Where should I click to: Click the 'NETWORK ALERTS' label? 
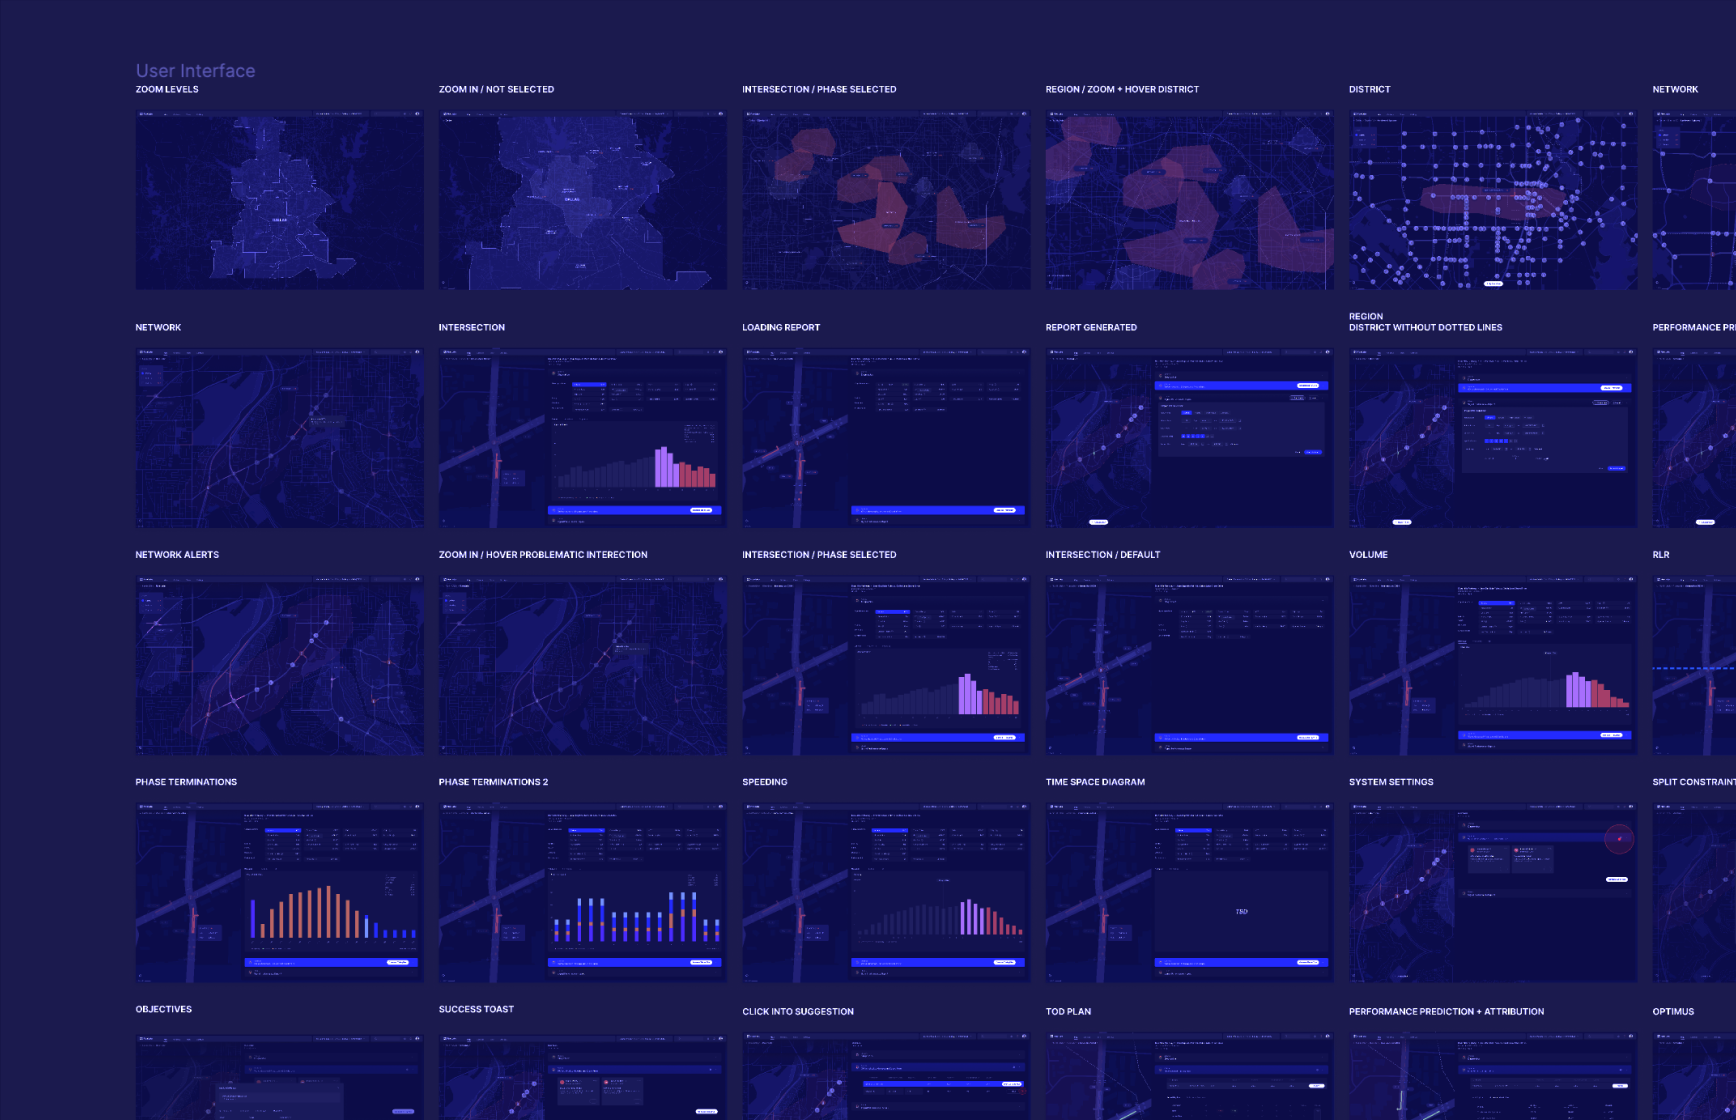177,554
